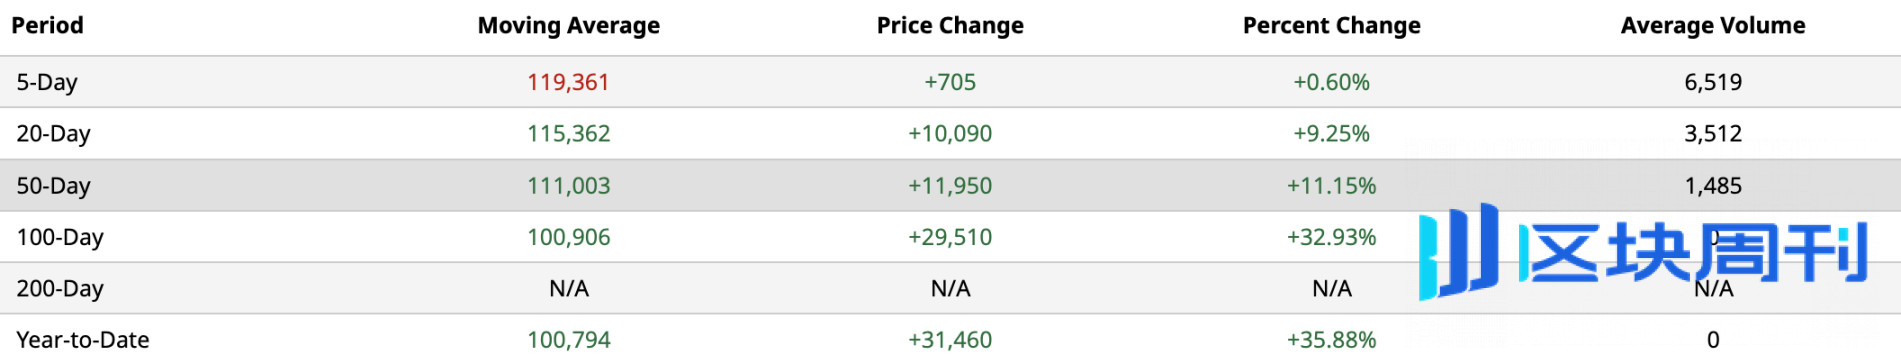Click the +35.88% year-to-date percent change

point(1331,340)
